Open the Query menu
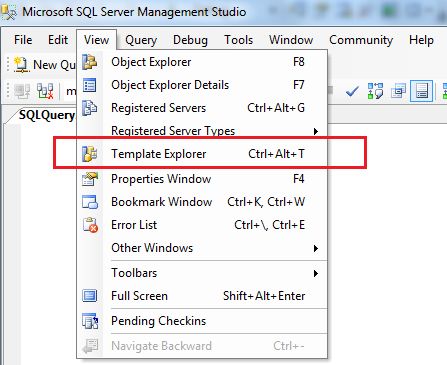 141,40
